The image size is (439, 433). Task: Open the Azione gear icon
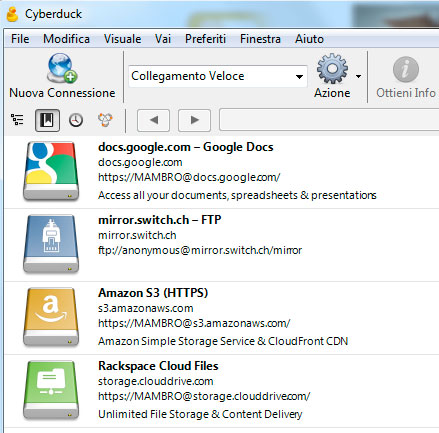click(x=332, y=68)
